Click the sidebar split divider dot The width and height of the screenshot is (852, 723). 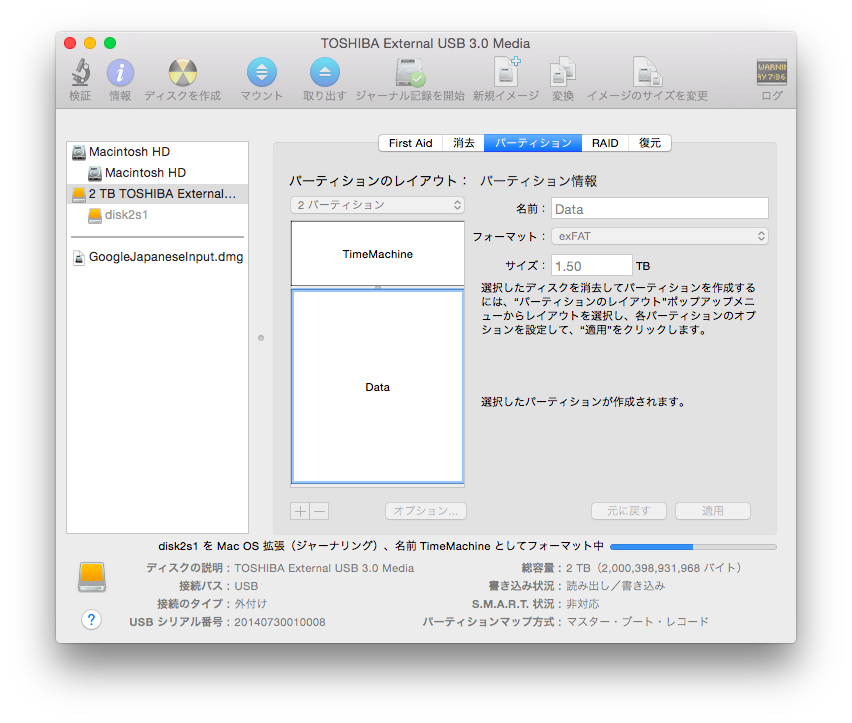pos(261,338)
